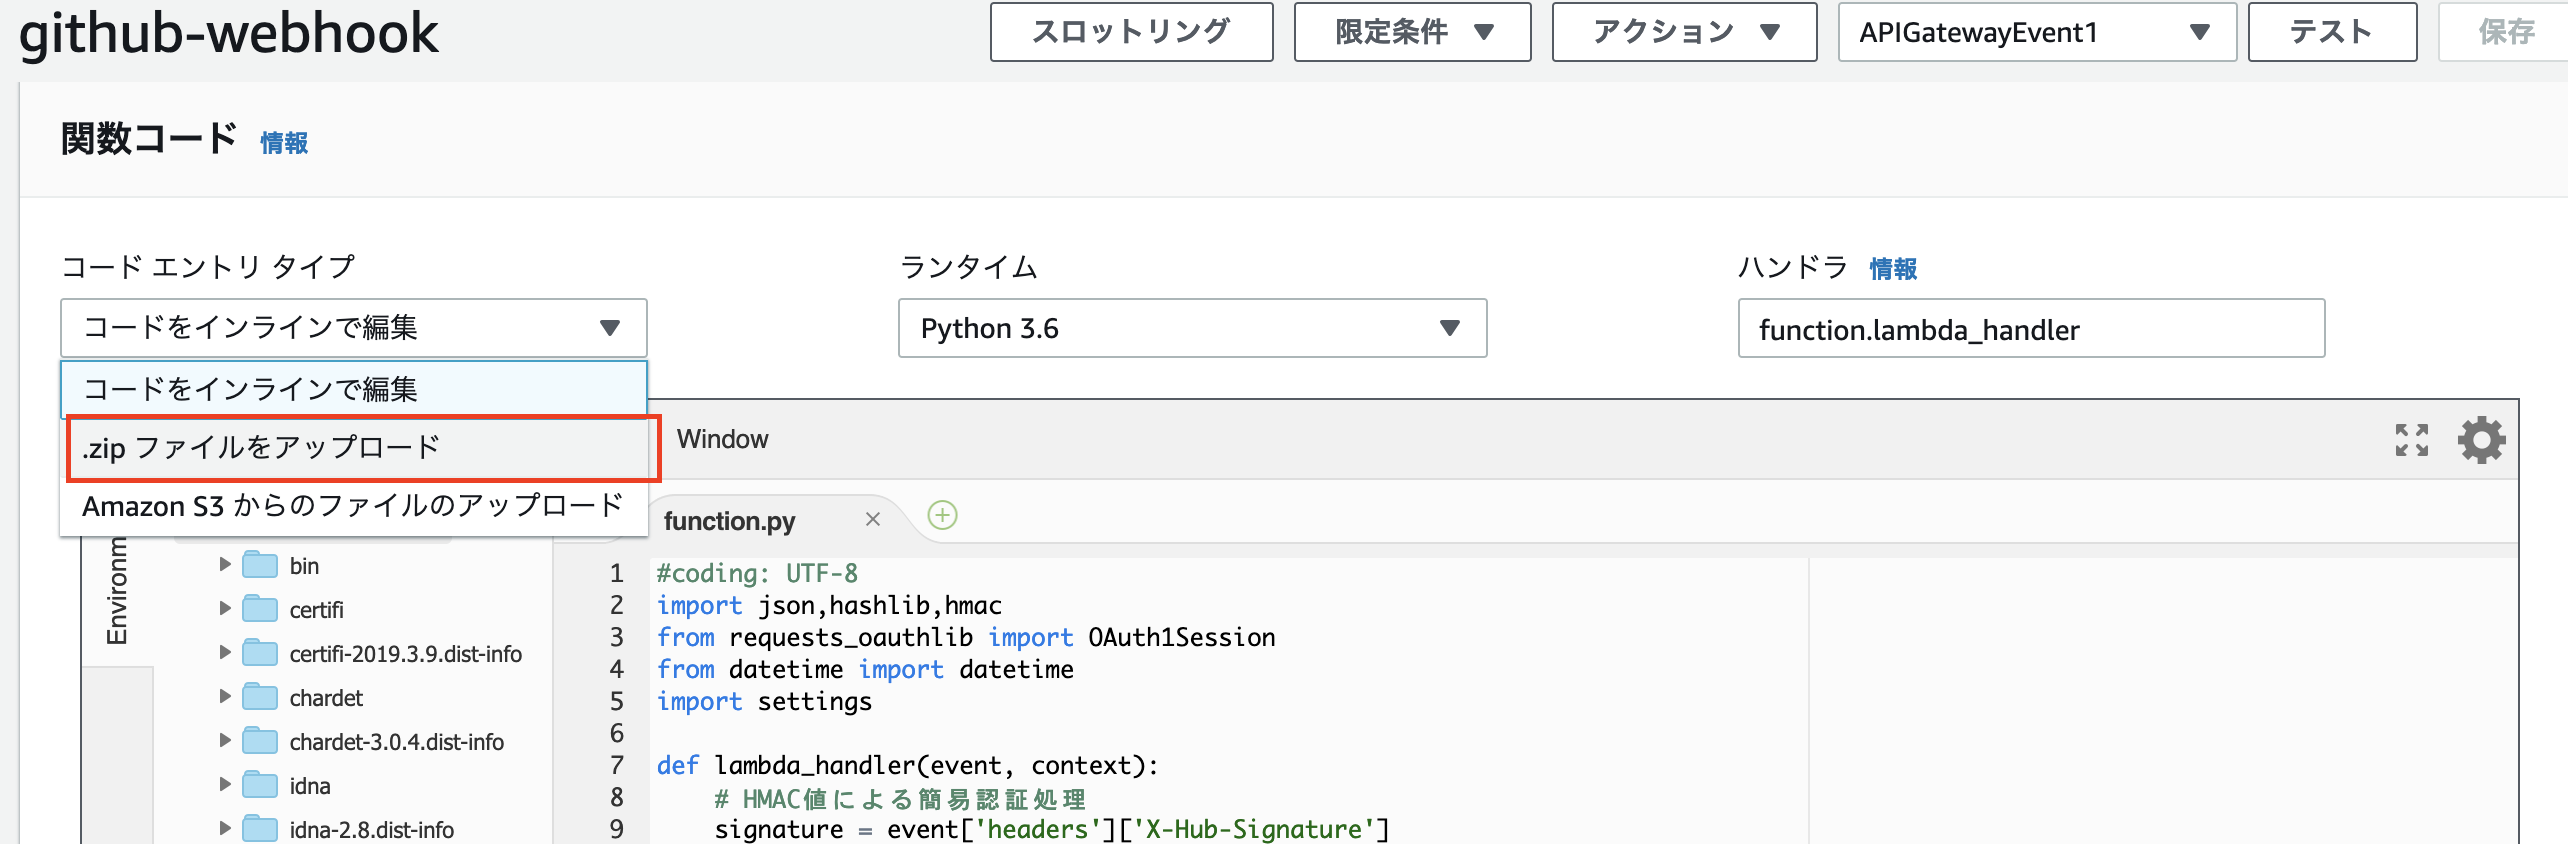Viewport: 2568px width, 844px height.
Task: Expand the idna-2.8.dist-info tree arrow
Action: [225, 828]
